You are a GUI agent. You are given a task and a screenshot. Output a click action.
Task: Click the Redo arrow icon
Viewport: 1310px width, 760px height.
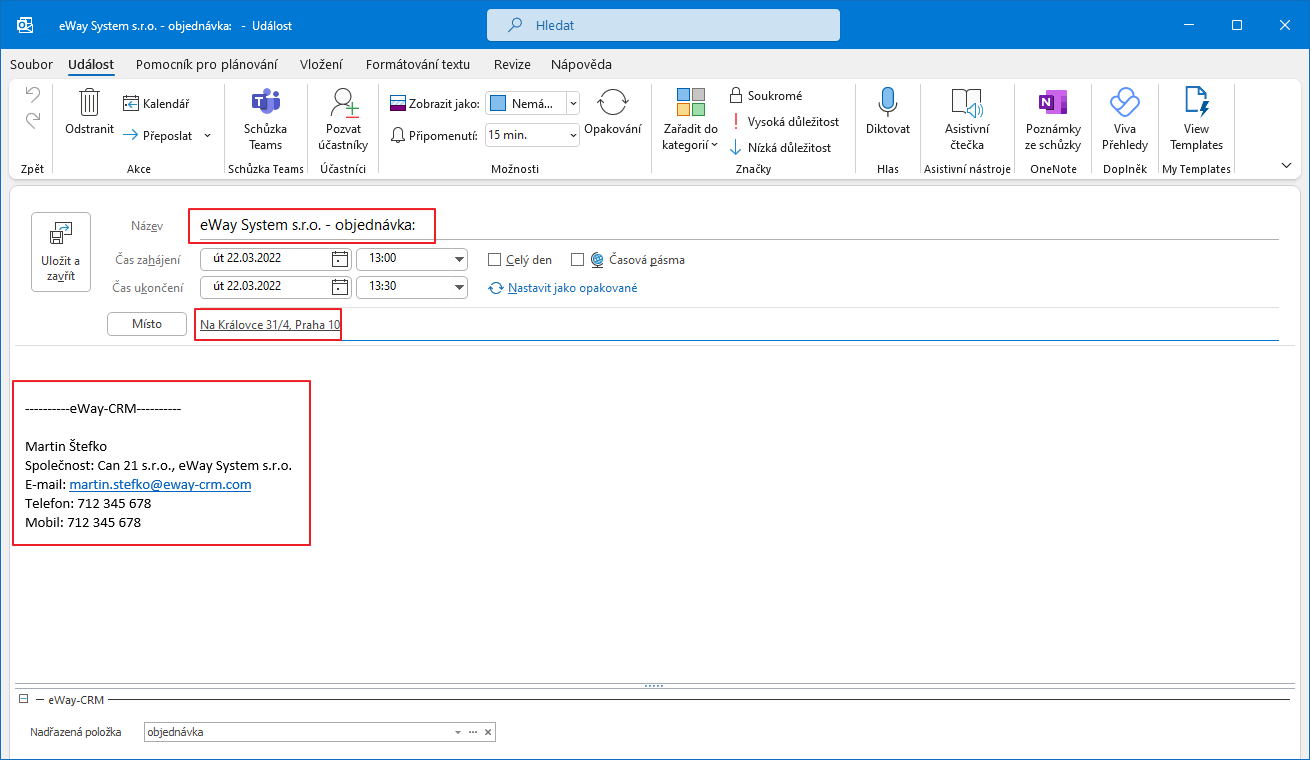click(32, 121)
